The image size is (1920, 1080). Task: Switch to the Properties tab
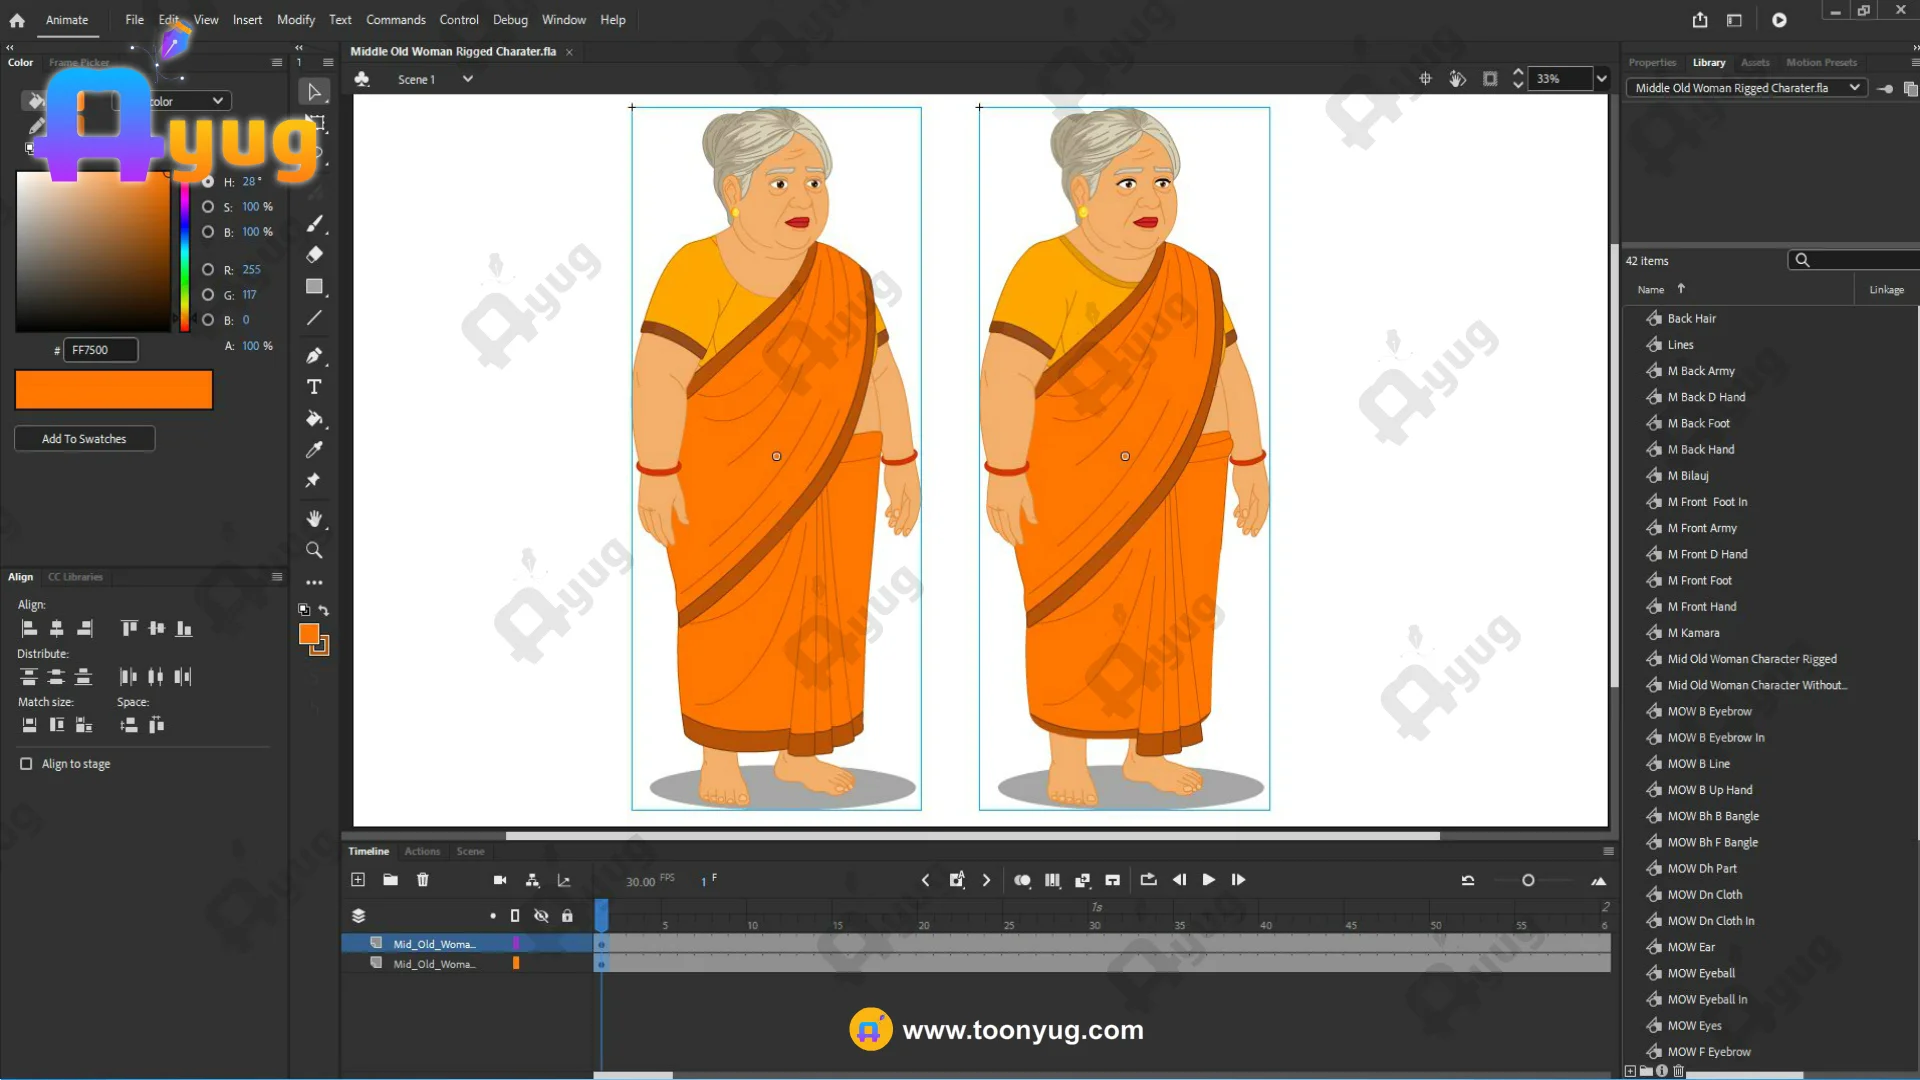point(1651,62)
